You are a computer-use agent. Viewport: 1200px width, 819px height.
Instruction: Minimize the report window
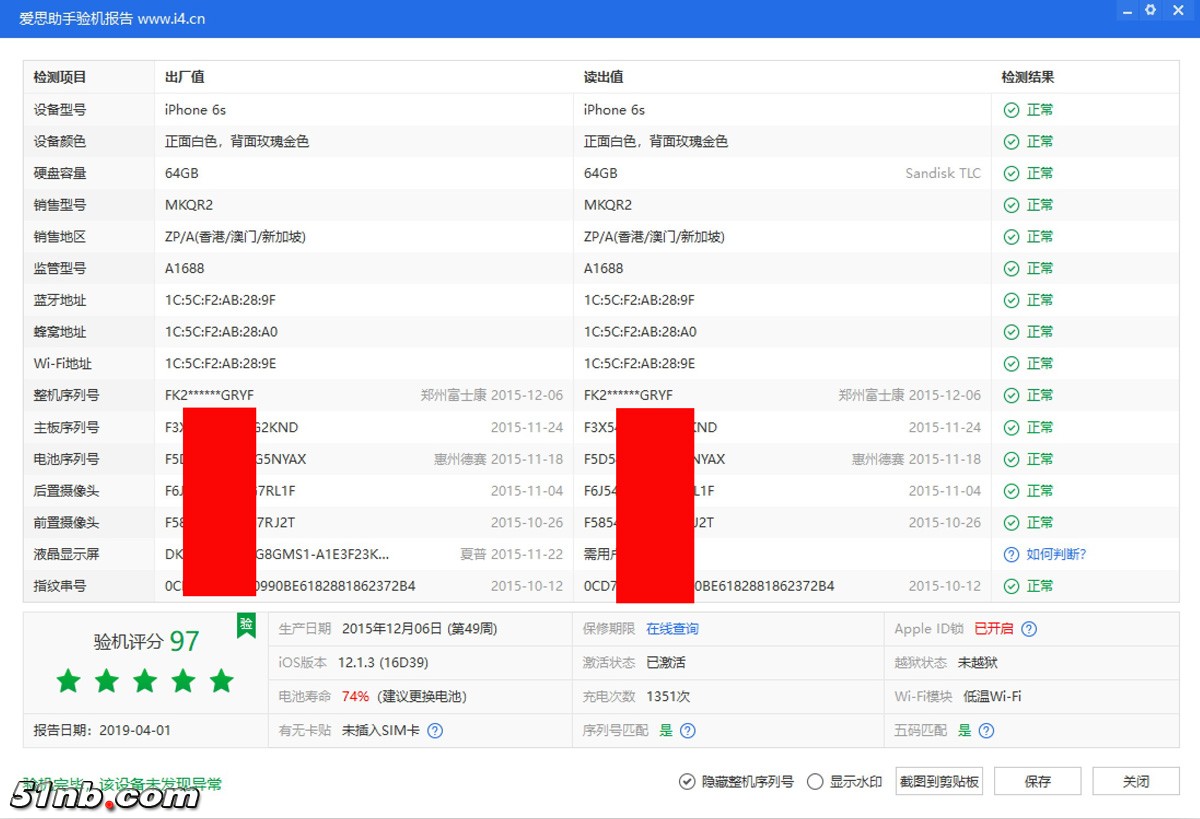point(1125,10)
